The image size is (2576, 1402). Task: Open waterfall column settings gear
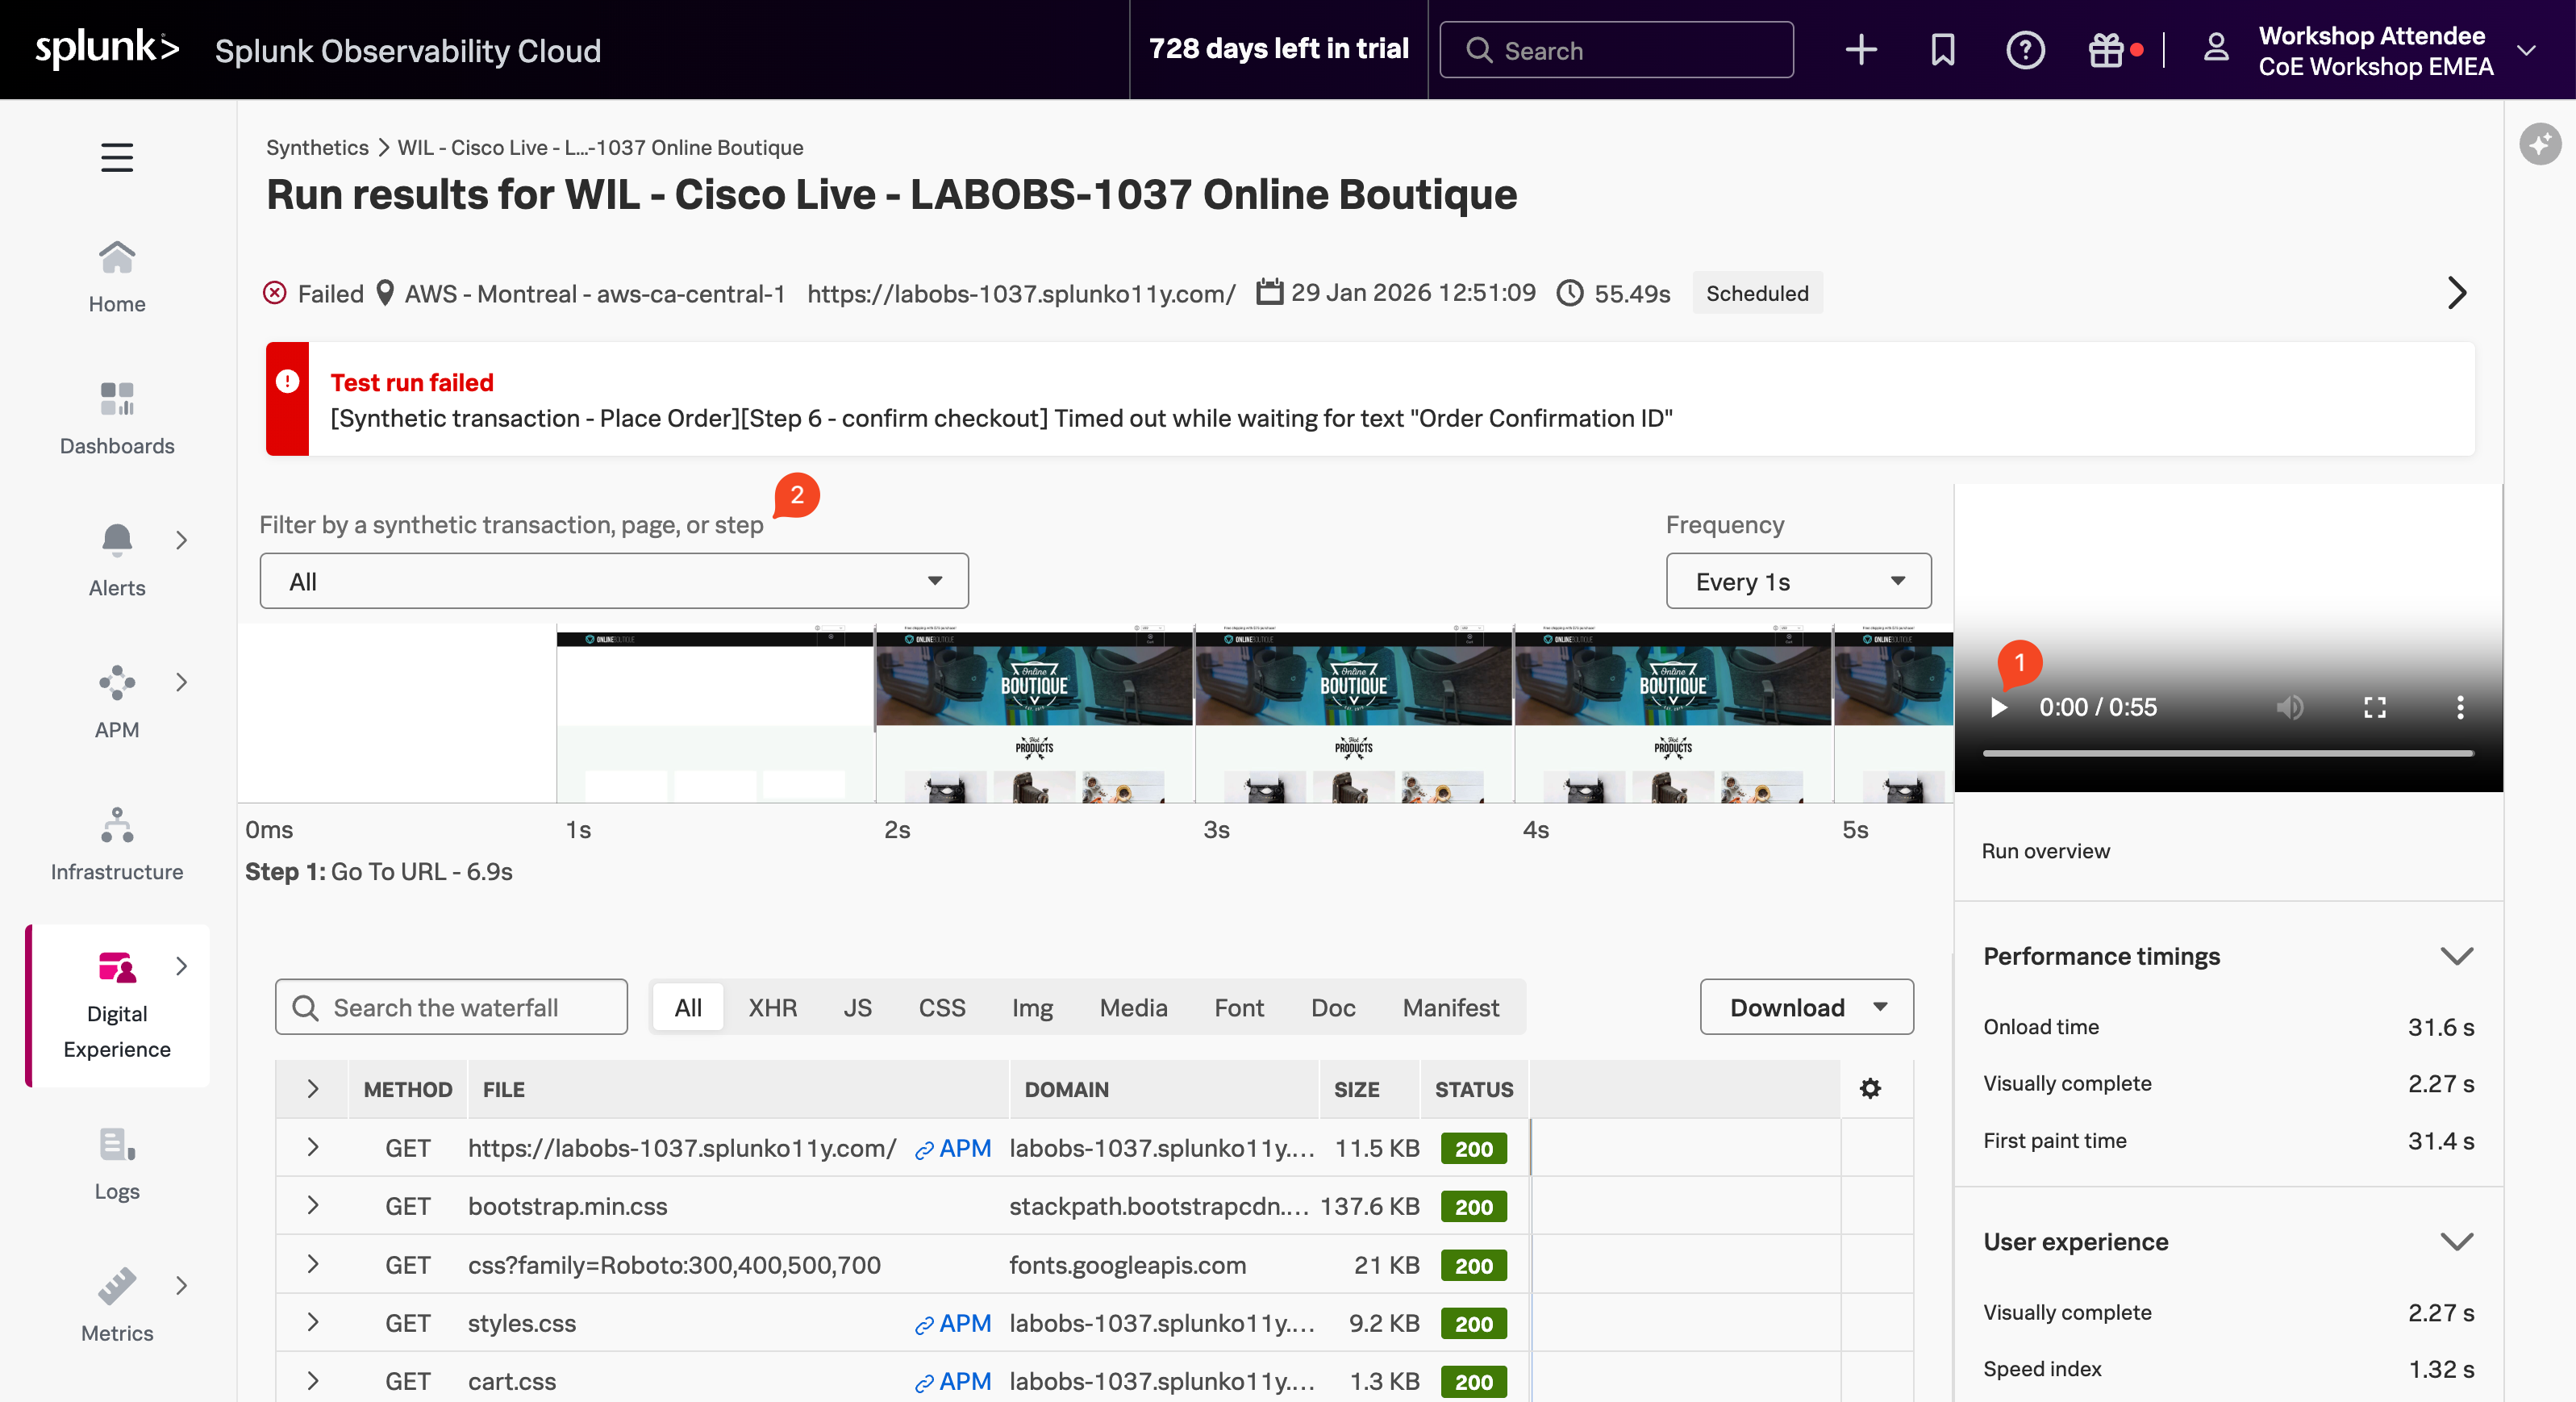(x=1870, y=1089)
